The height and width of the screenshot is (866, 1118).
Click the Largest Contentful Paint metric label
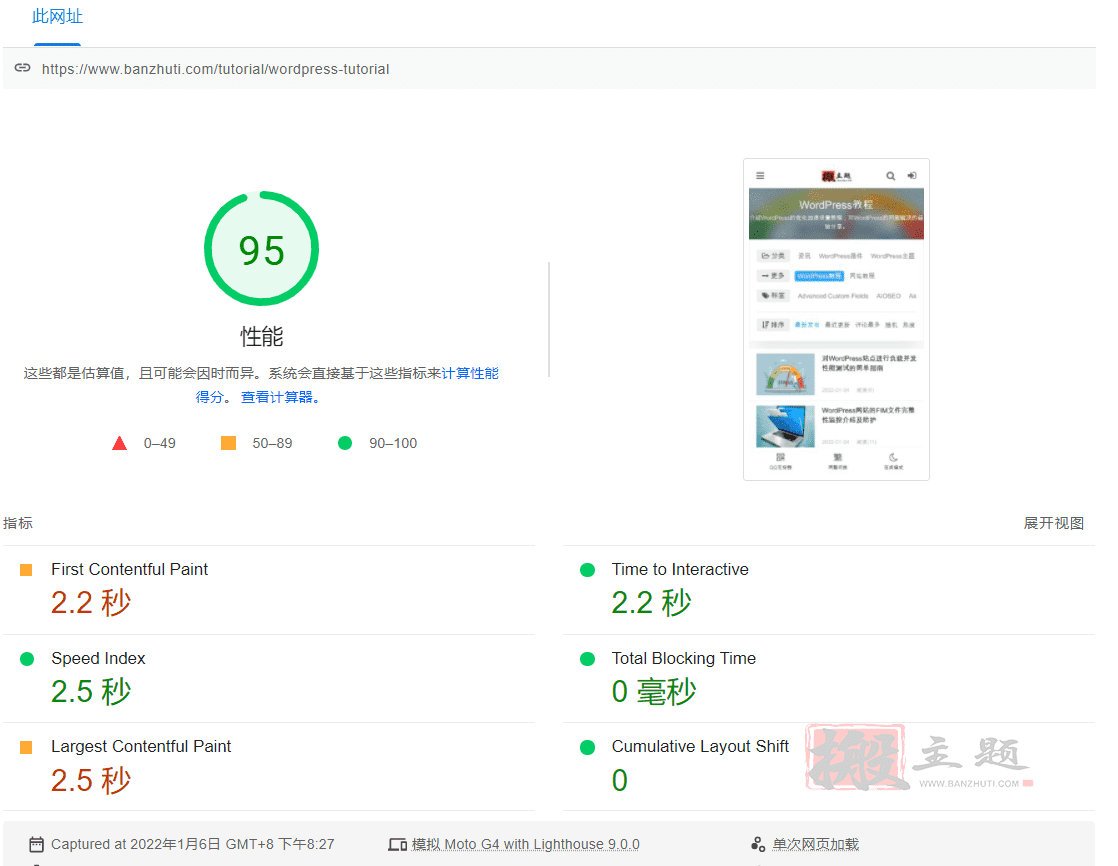point(141,746)
